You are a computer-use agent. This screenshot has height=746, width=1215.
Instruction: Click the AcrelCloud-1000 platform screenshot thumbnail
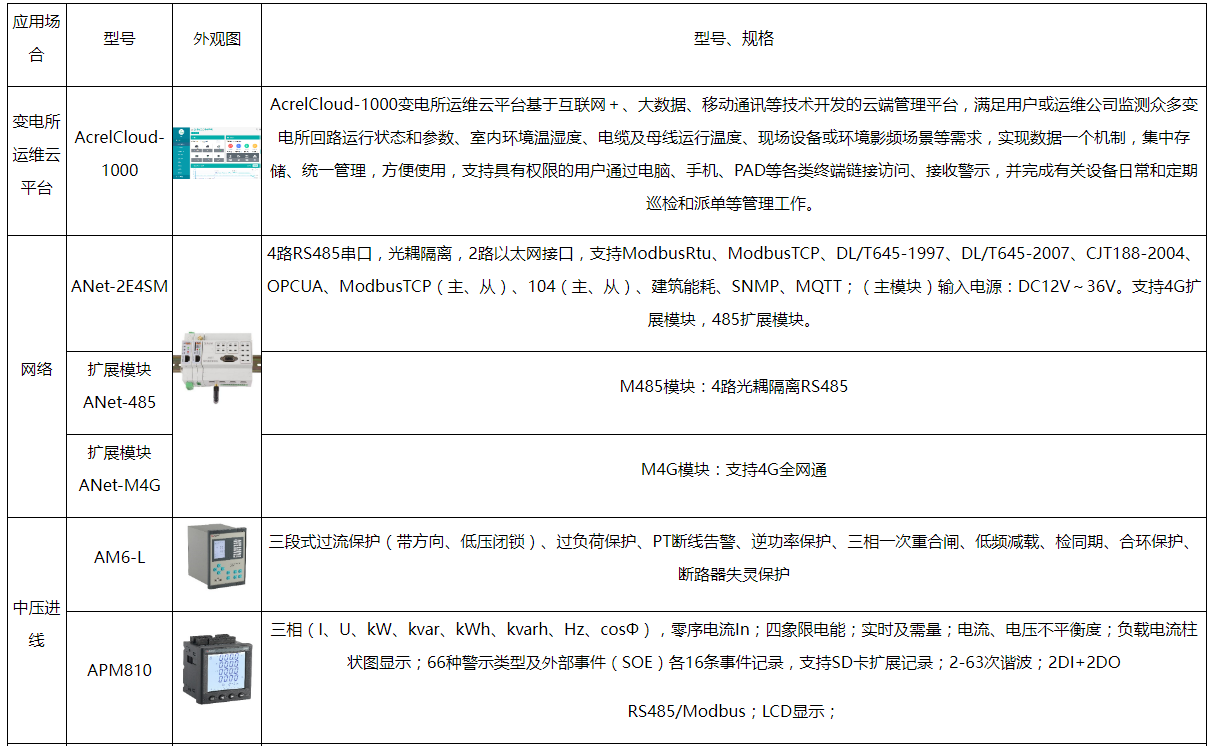(x=216, y=154)
